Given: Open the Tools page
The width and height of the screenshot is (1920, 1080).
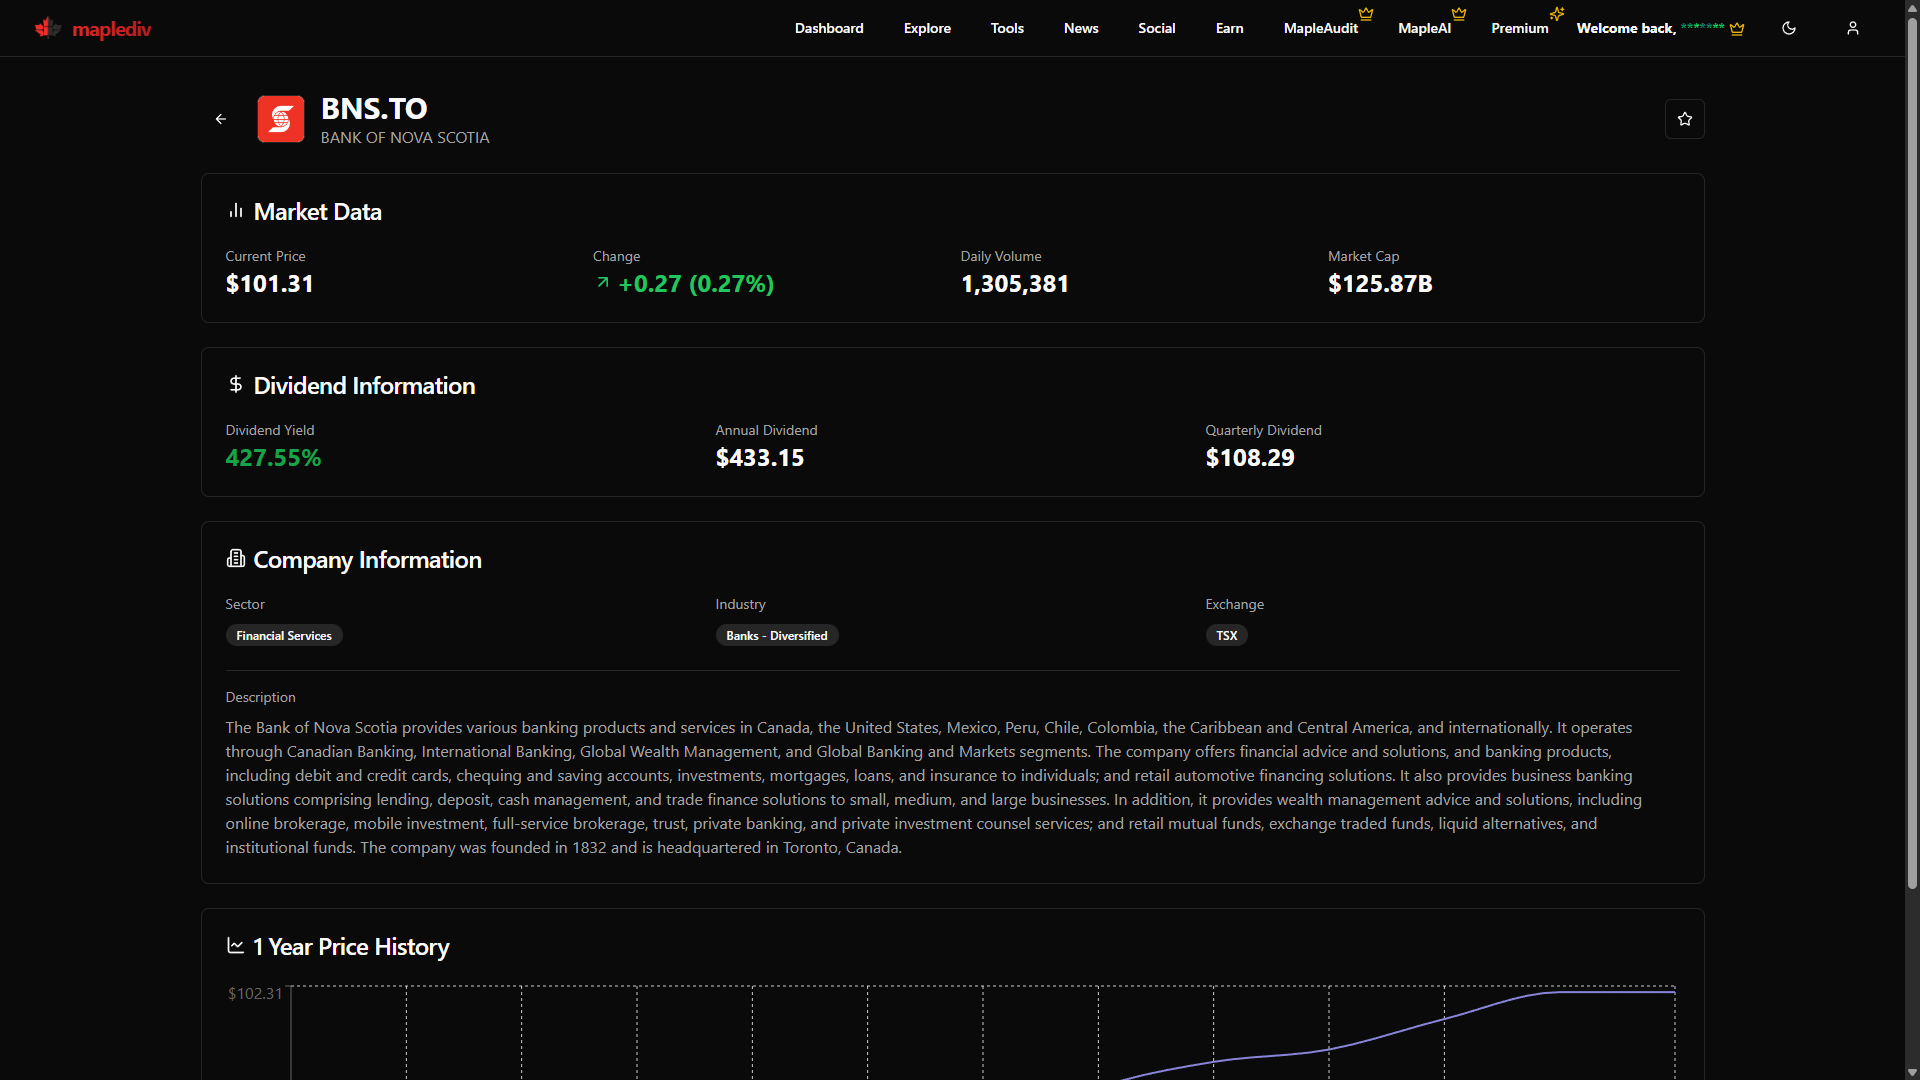Looking at the screenshot, I should (x=1007, y=28).
